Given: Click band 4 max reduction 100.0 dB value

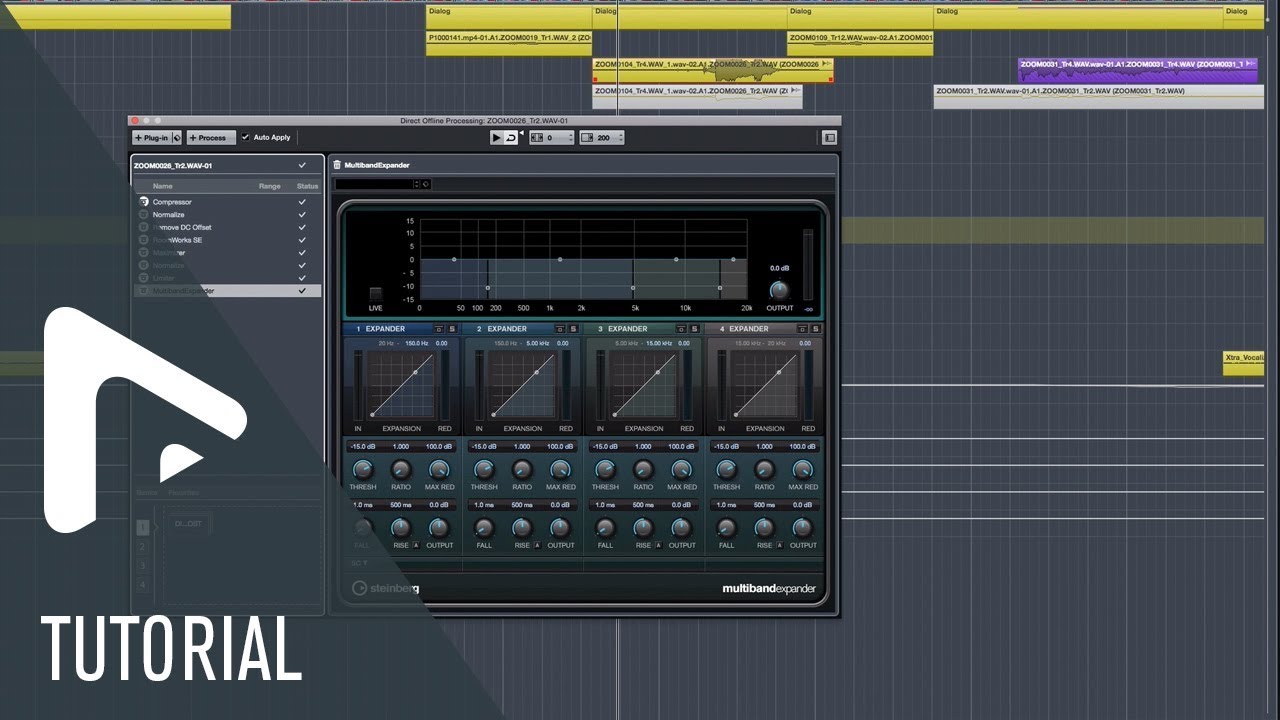Looking at the screenshot, I should click(803, 447).
